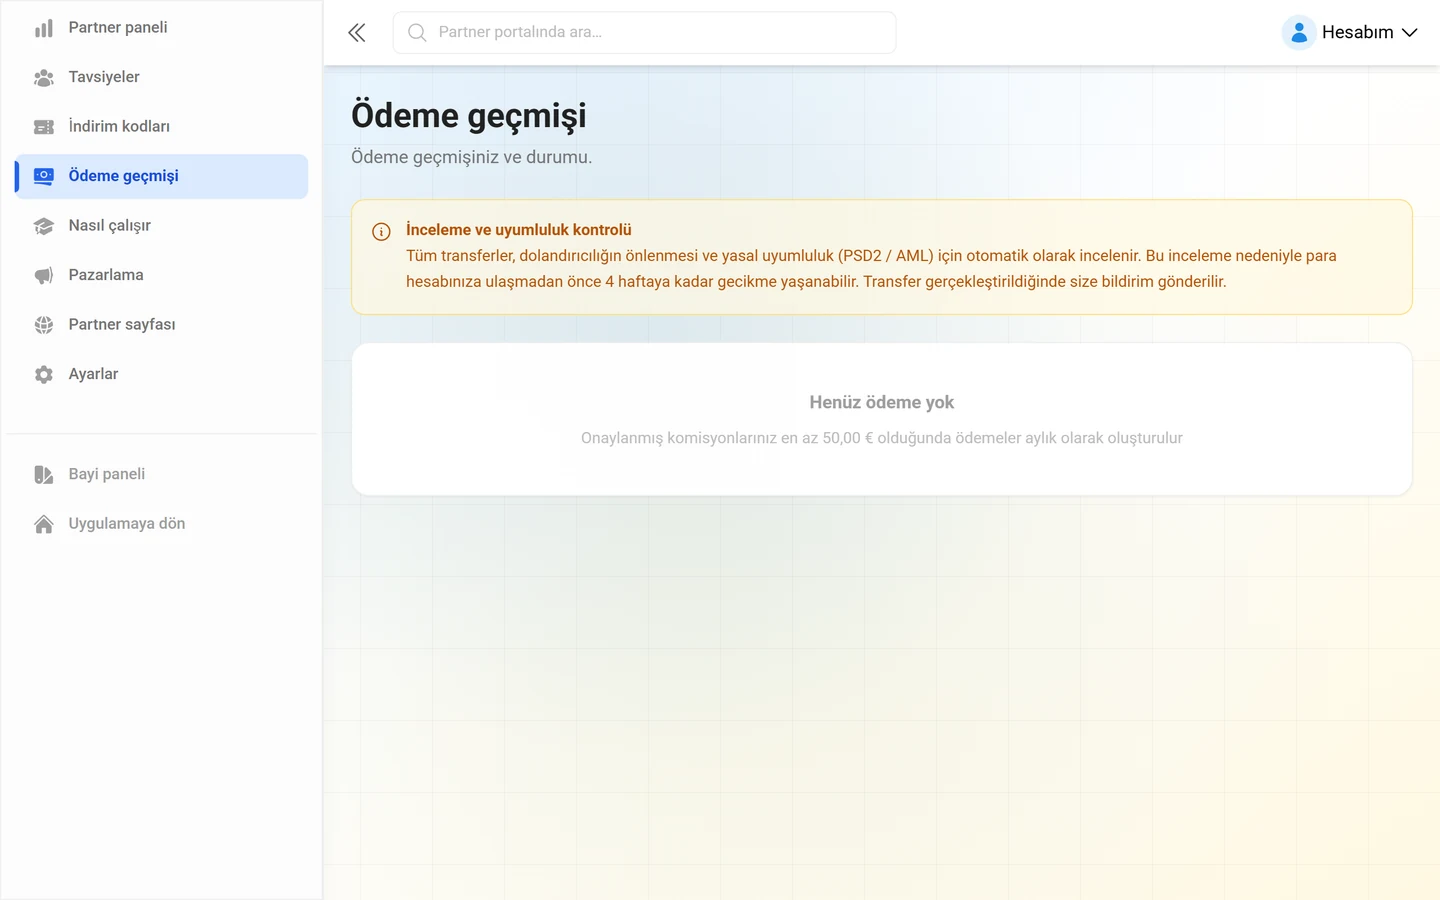Screen dimensions: 1440x900
Task: Click Uygulamaya dön link
Action: click(161, 524)
